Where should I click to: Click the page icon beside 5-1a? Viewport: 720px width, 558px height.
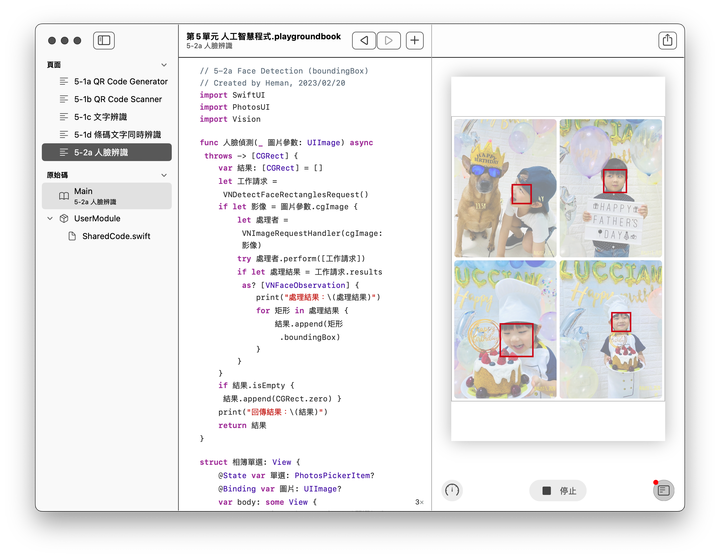64,81
